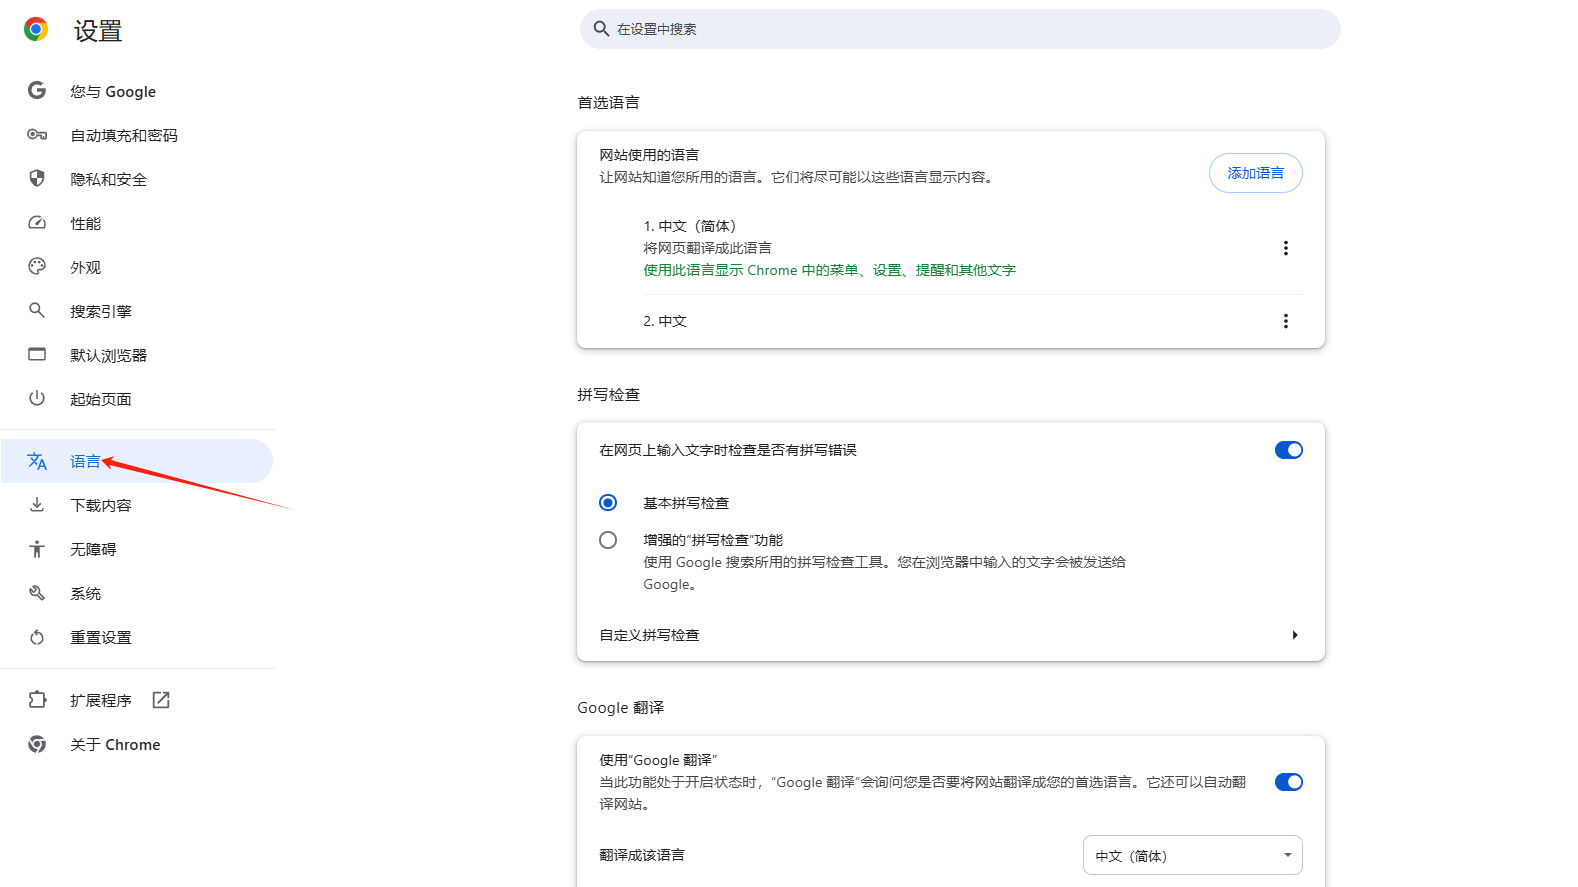Click the 拼写检查 section heading

pos(608,394)
